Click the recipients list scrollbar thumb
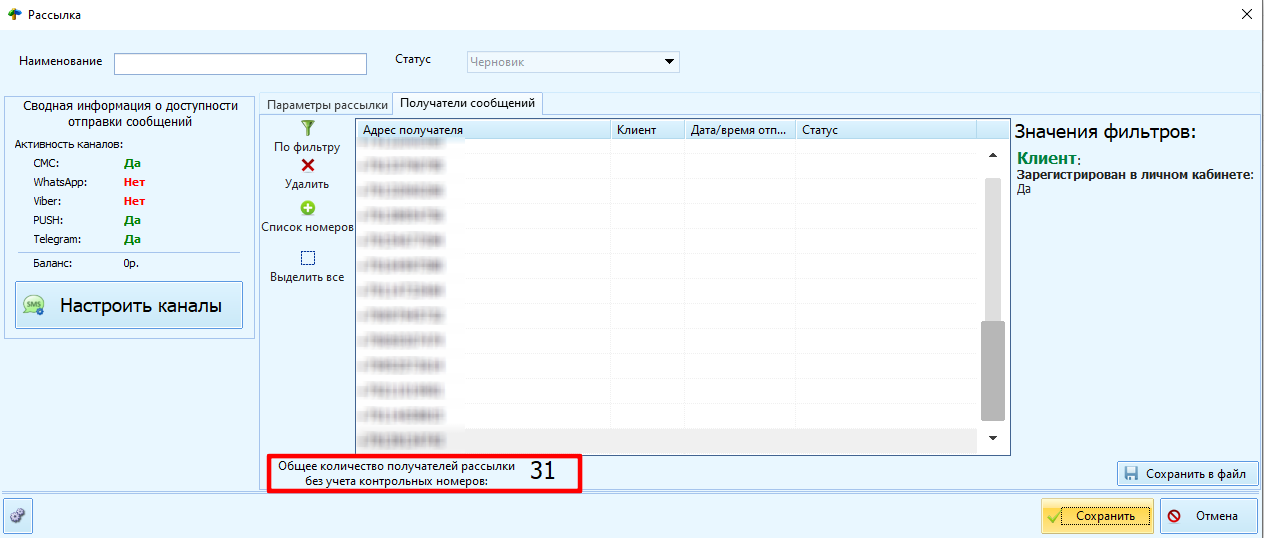 tap(992, 371)
